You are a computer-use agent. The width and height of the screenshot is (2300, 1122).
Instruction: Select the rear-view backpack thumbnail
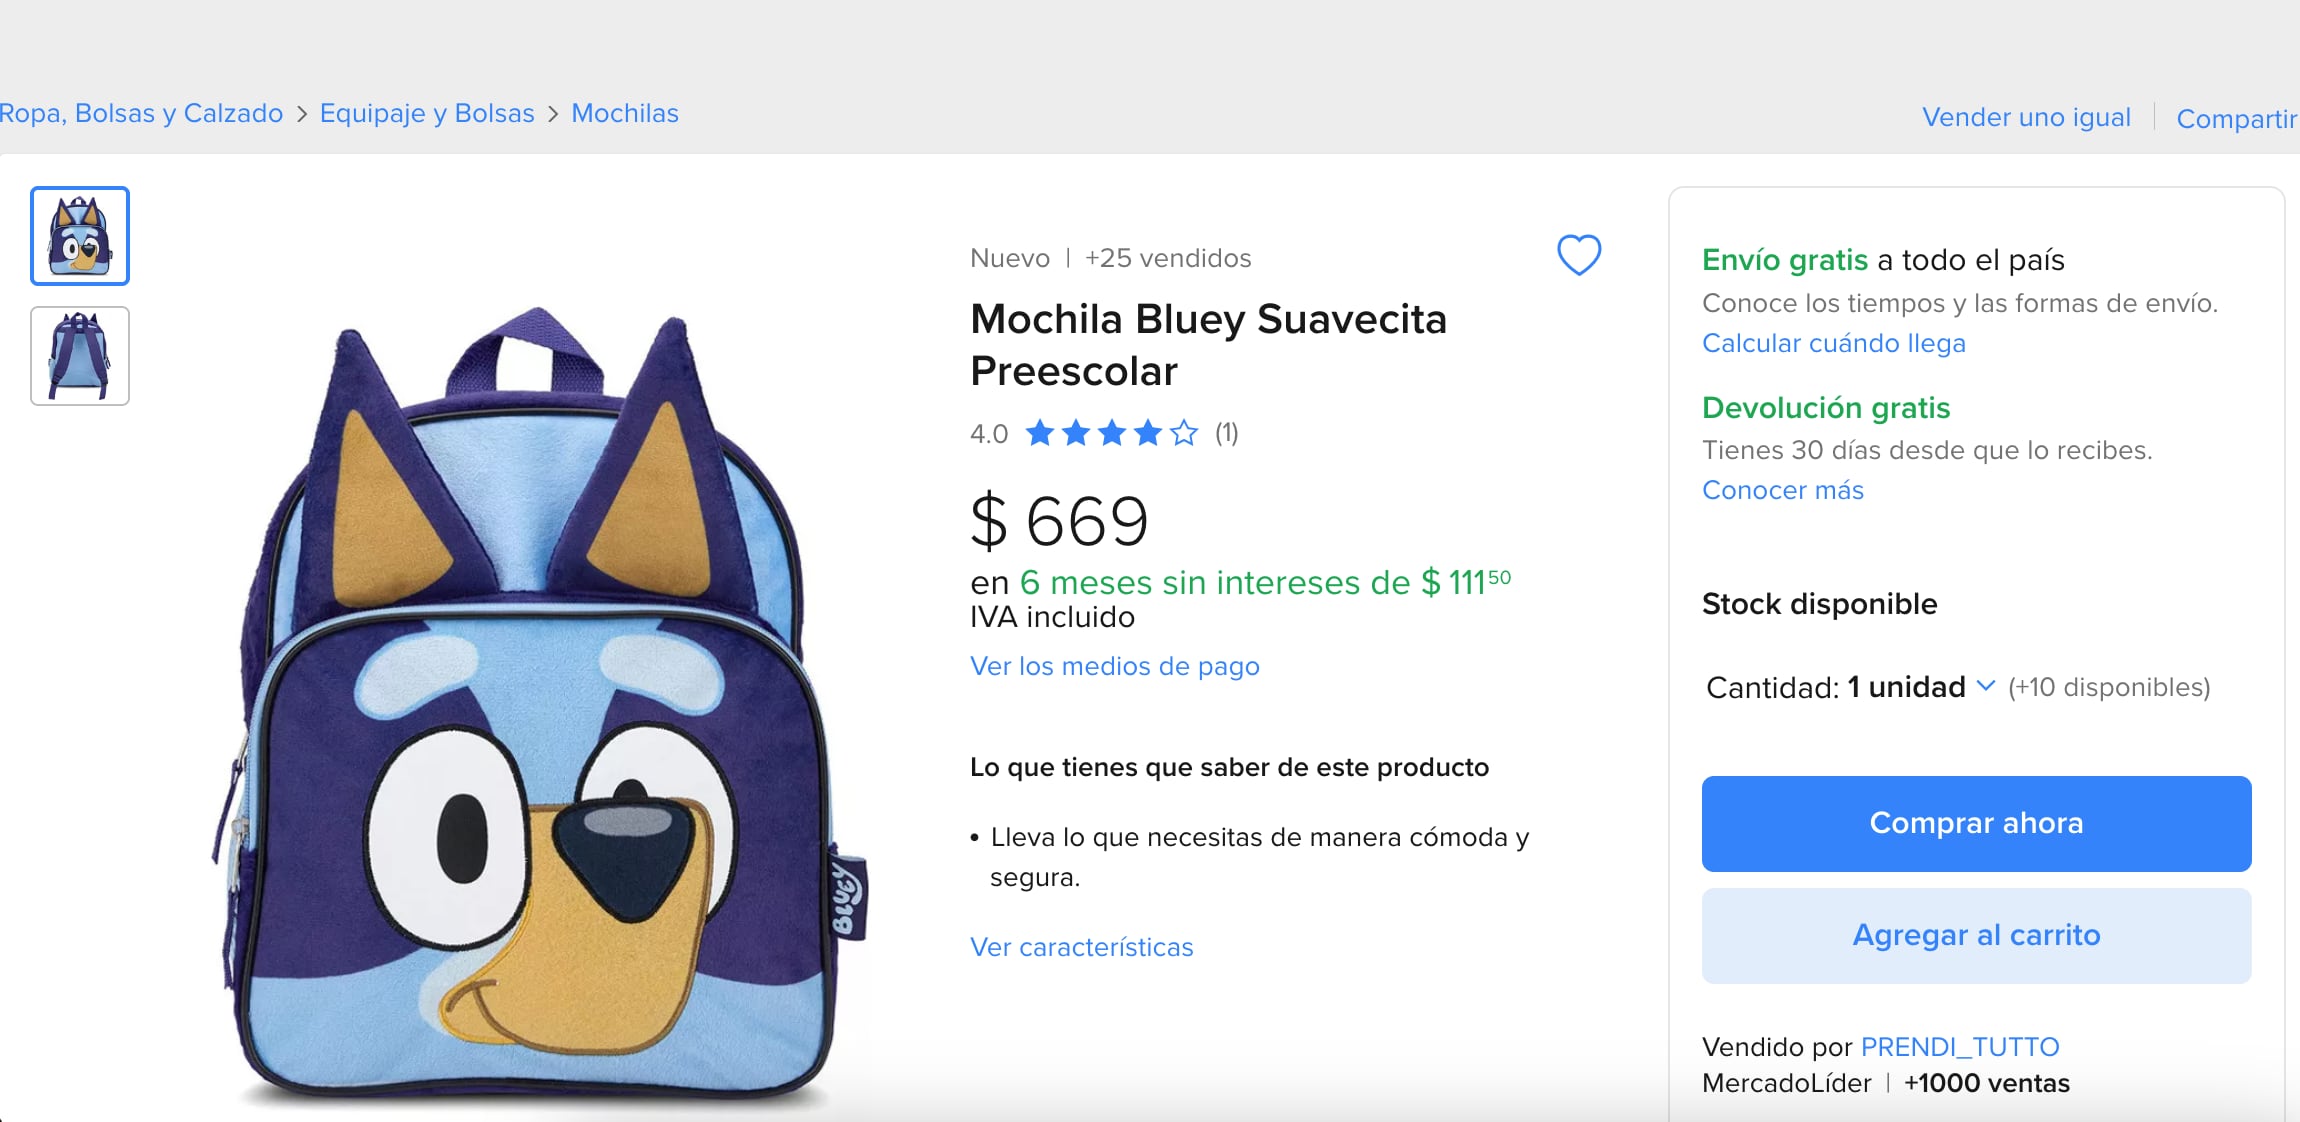click(x=80, y=356)
